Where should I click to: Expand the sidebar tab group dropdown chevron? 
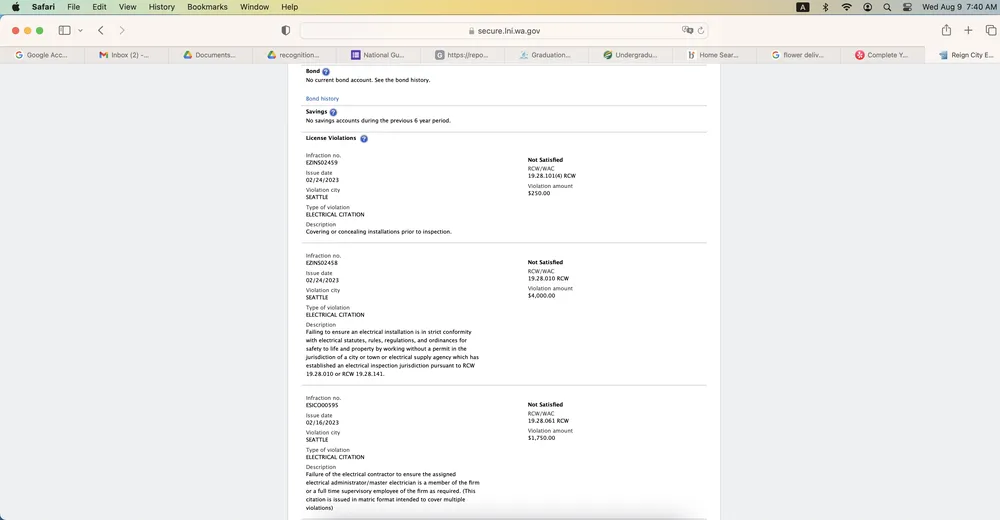(81, 31)
